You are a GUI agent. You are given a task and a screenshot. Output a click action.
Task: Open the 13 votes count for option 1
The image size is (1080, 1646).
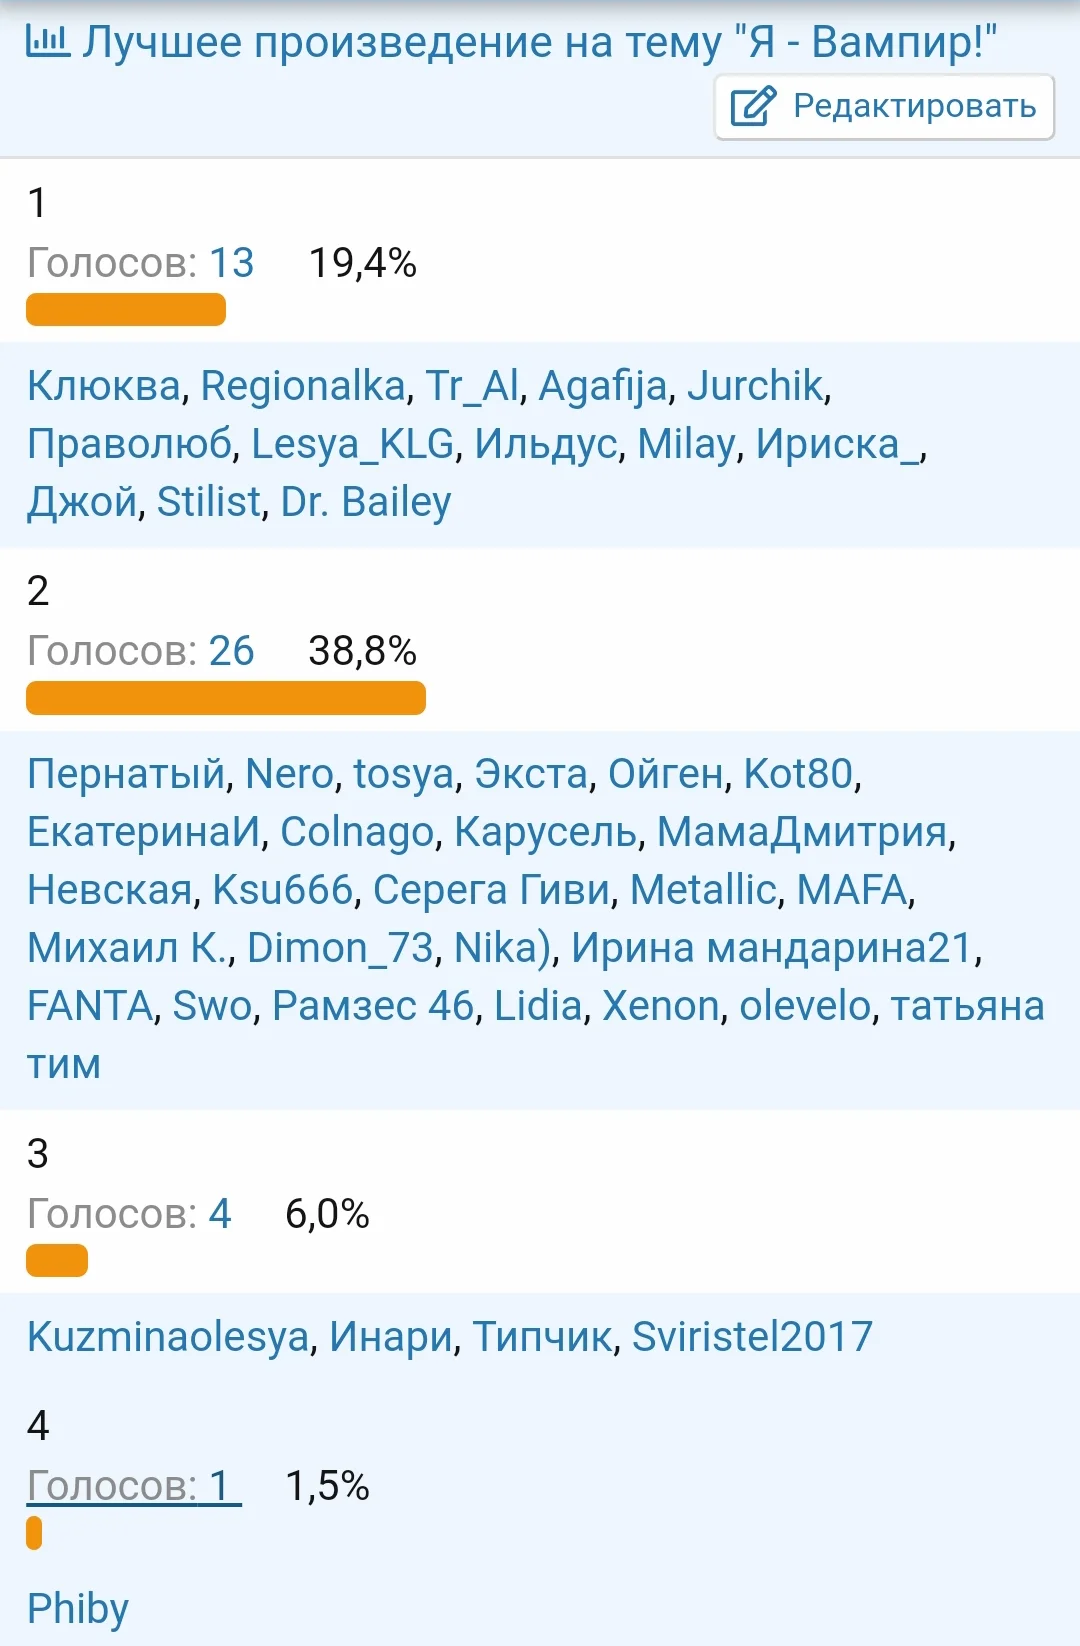pos(231,263)
